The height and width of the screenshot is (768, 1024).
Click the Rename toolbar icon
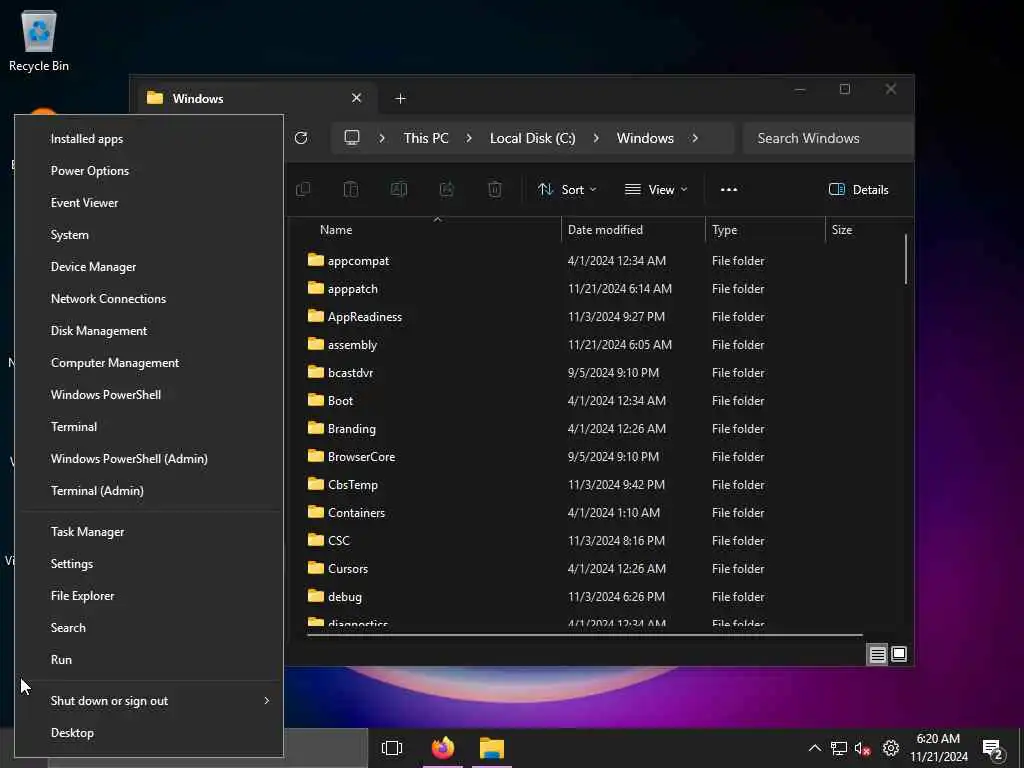point(398,189)
